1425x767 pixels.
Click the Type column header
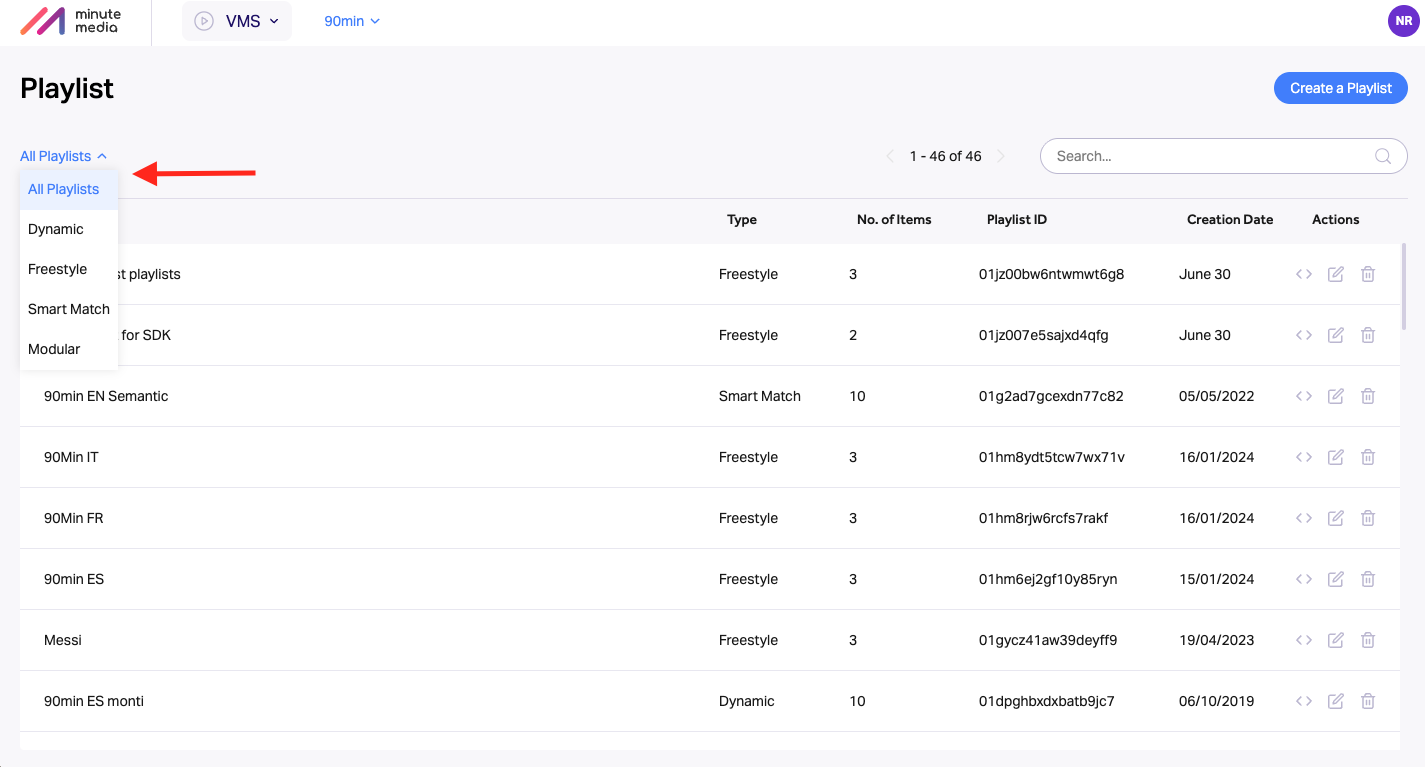[742, 220]
